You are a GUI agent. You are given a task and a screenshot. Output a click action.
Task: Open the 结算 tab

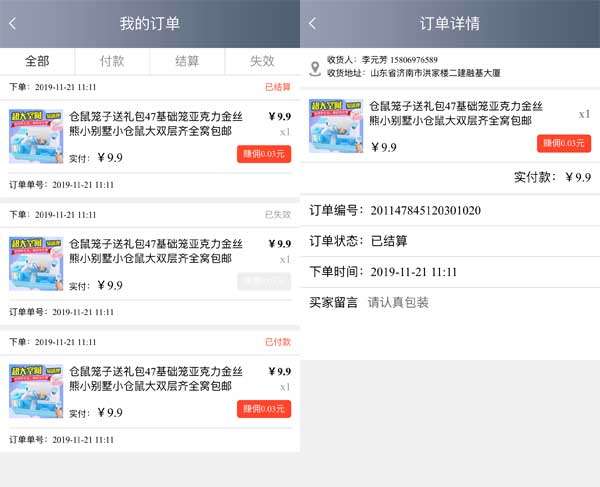point(187,61)
